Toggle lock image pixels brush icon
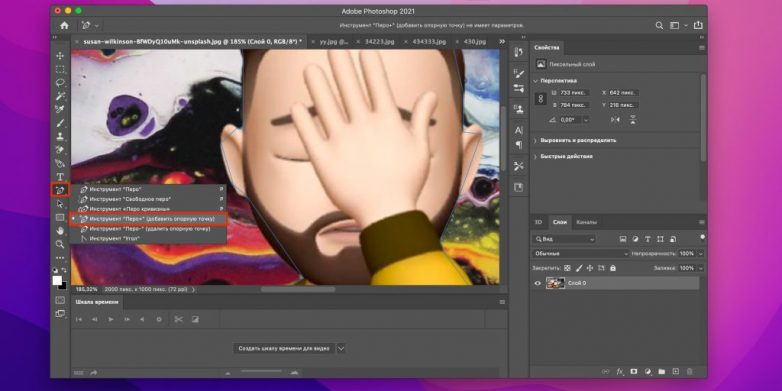The width and height of the screenshot is (782, 391). 579,268
